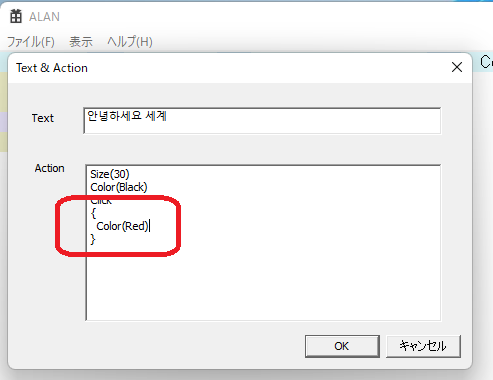Click the Text input field with Korean text

pyautogui.click(x=262, y=120)
